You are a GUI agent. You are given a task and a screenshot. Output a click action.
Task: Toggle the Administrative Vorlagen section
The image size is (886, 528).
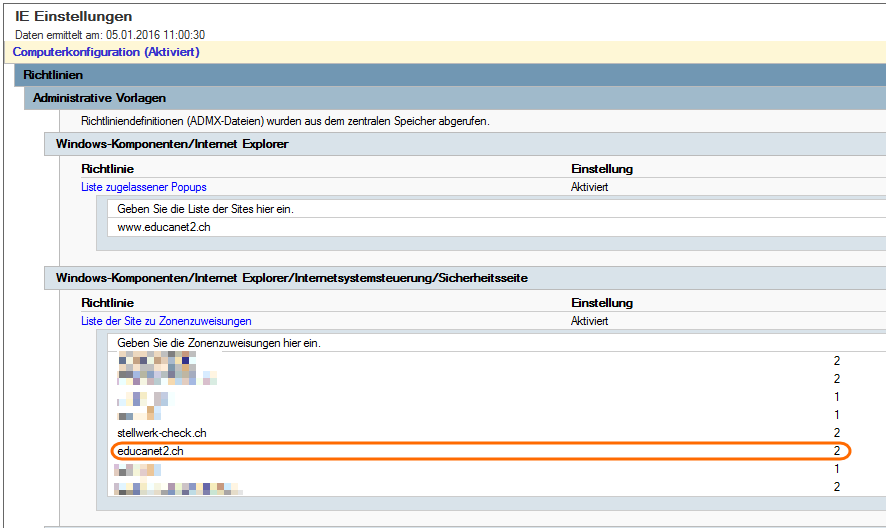tap(99, 98)
